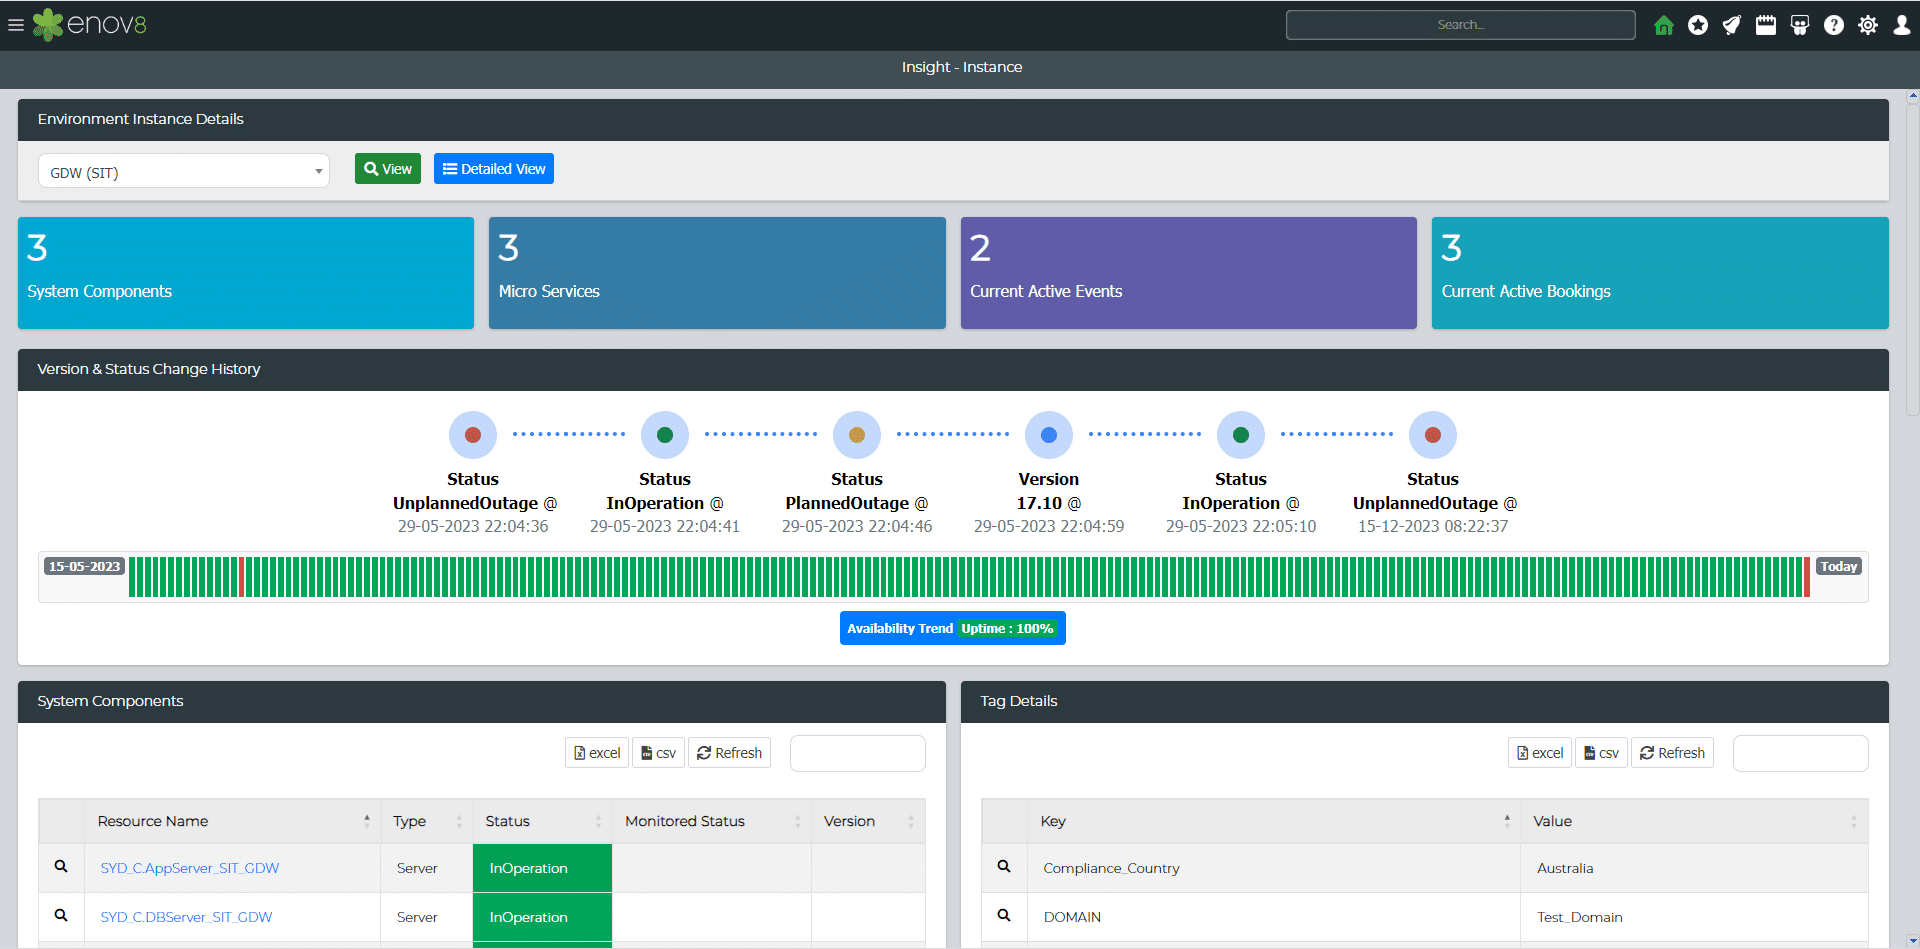Click the magnifier icon beside SYD_C.AppServer_SIT_GDW
Viewport: 1920px width, 949px height.
[60, 867]
